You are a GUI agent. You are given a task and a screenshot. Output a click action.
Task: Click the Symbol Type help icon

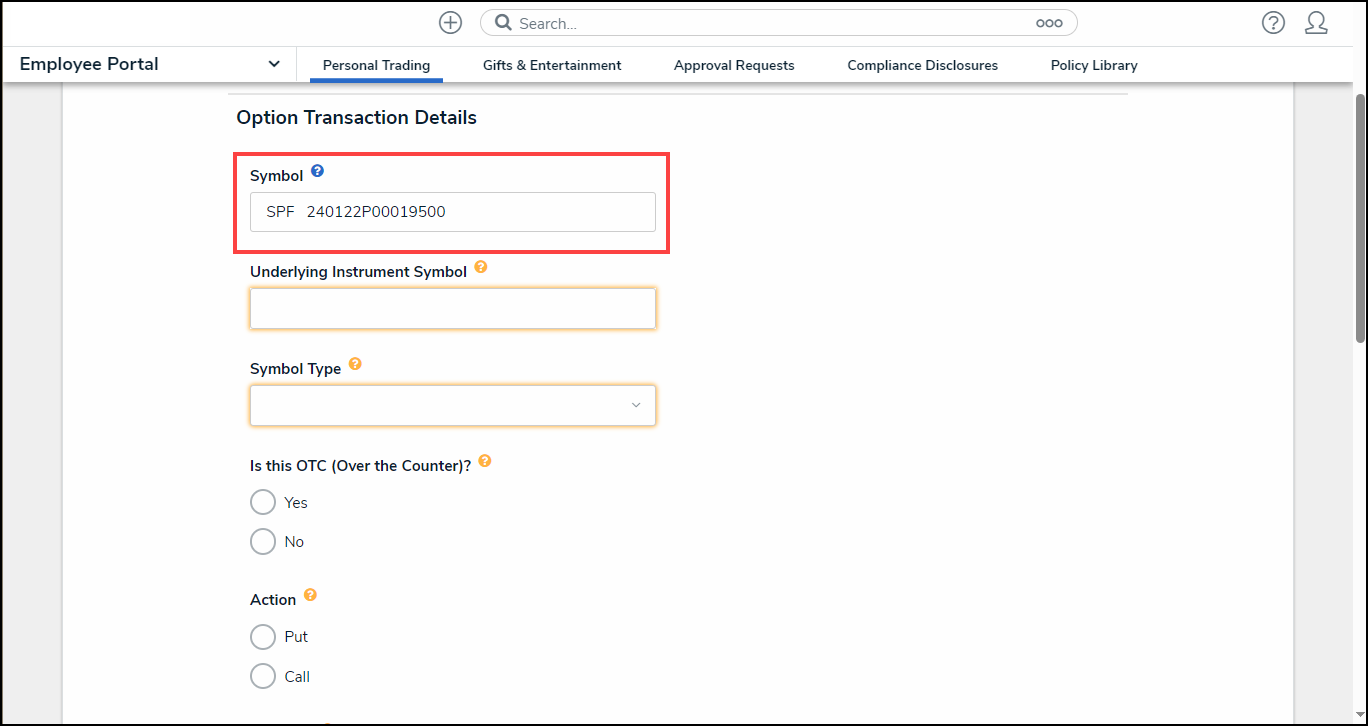(355, 365)
